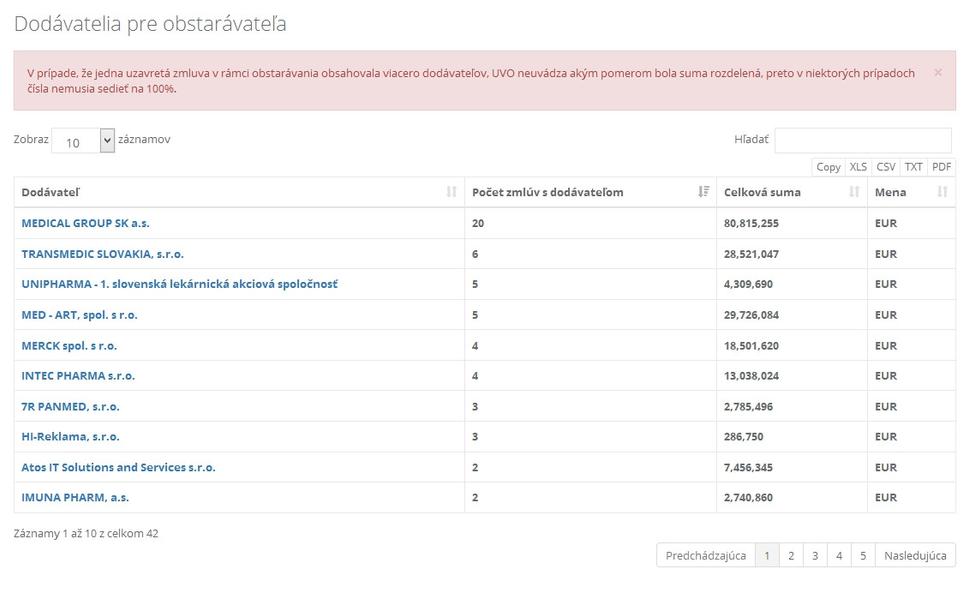This screenshot has height=593, width=969.
Task: Open MERCK spol. s r.o. link
Action: 69,346
